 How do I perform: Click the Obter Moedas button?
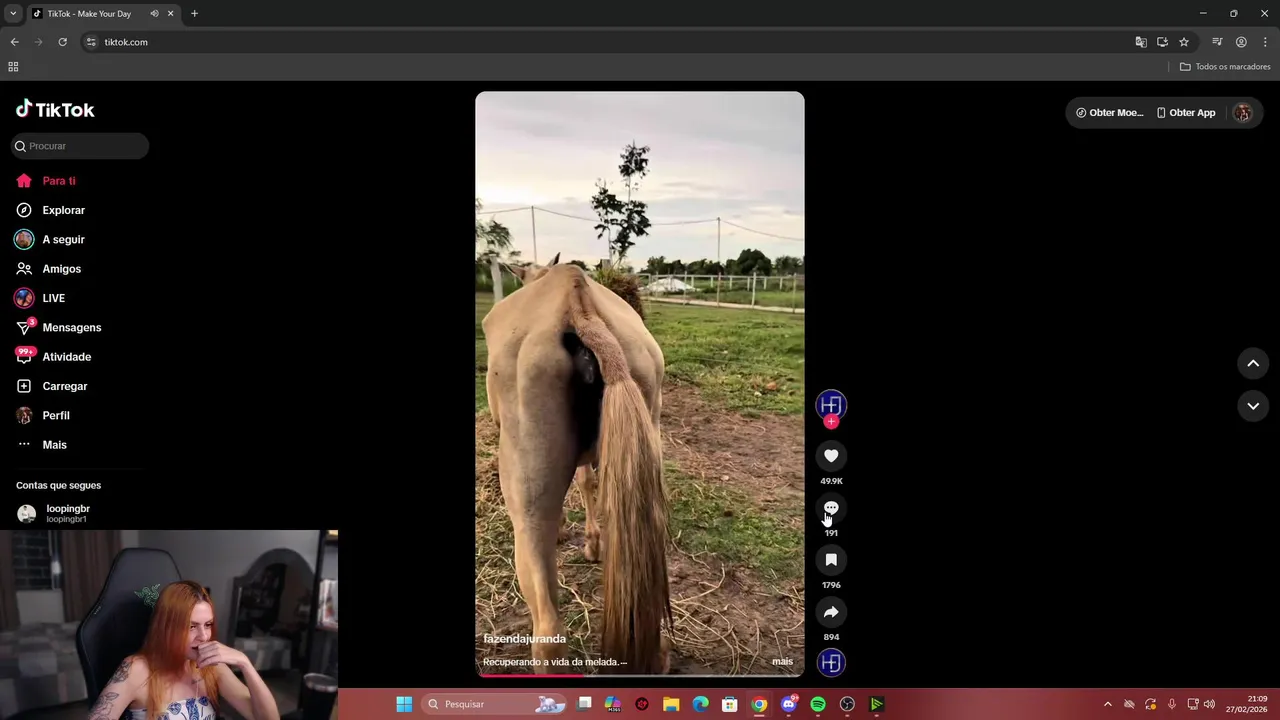tap(1109, 113)
